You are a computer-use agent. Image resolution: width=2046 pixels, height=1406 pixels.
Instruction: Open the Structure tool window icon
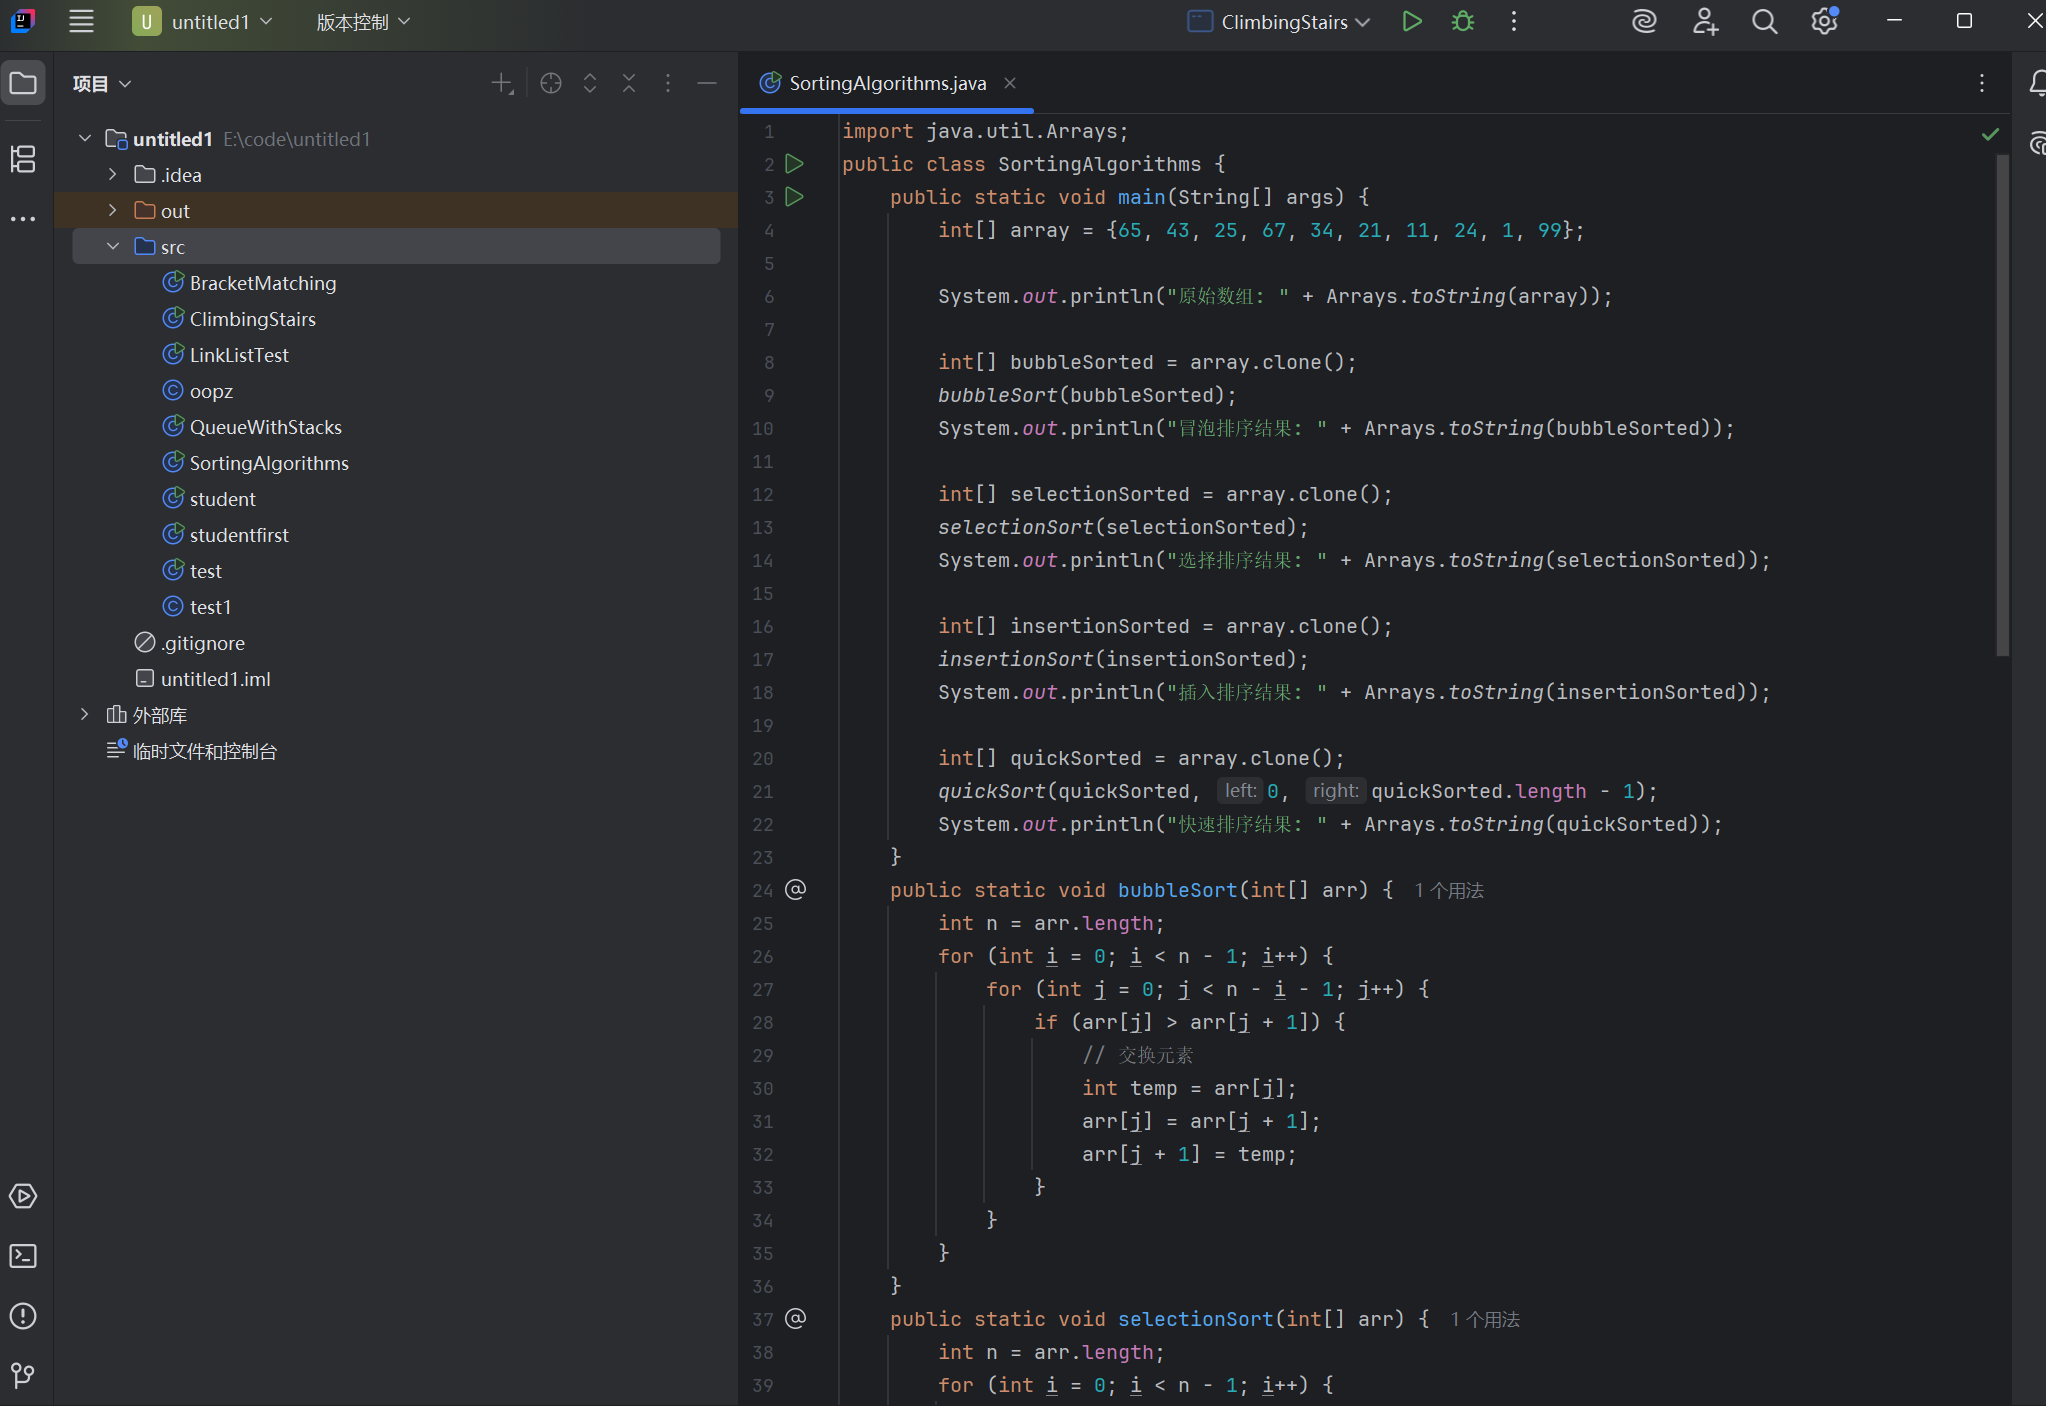(23, 159)
